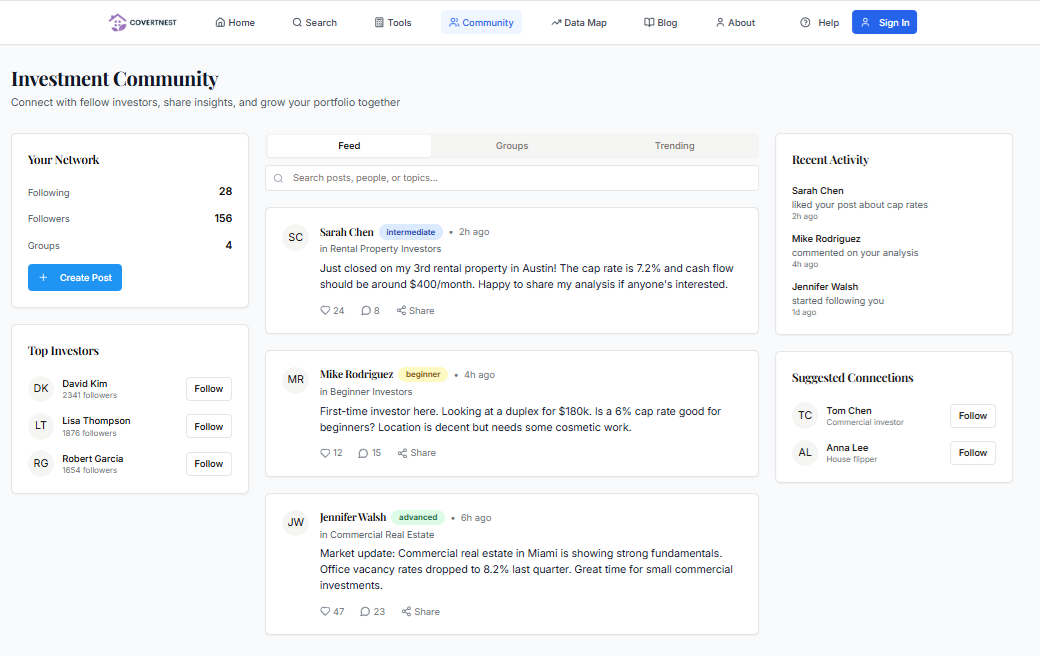
Task: Open the About nav item
Action: coord(735,23)
